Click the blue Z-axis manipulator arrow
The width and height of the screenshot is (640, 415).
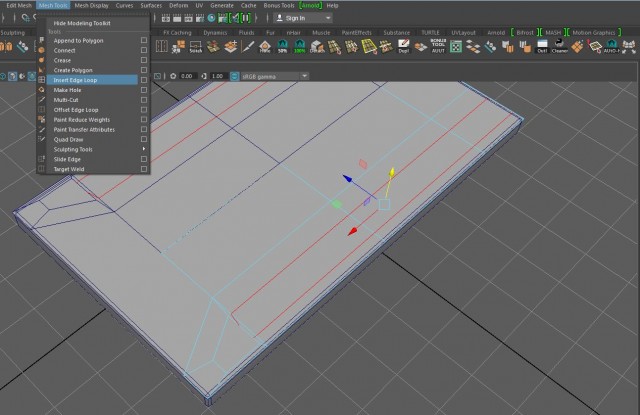pyautogui.click(x=347, y=178)
